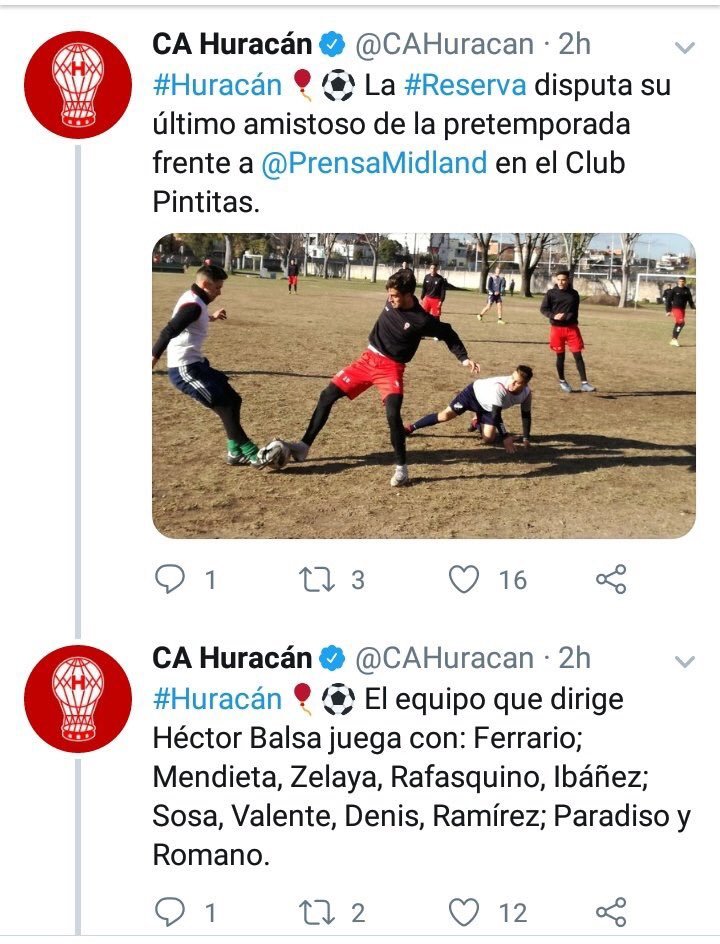Open #Huracán hashtag in first tweet
This screenshot has width=720, height=944.
pos(217,85)
